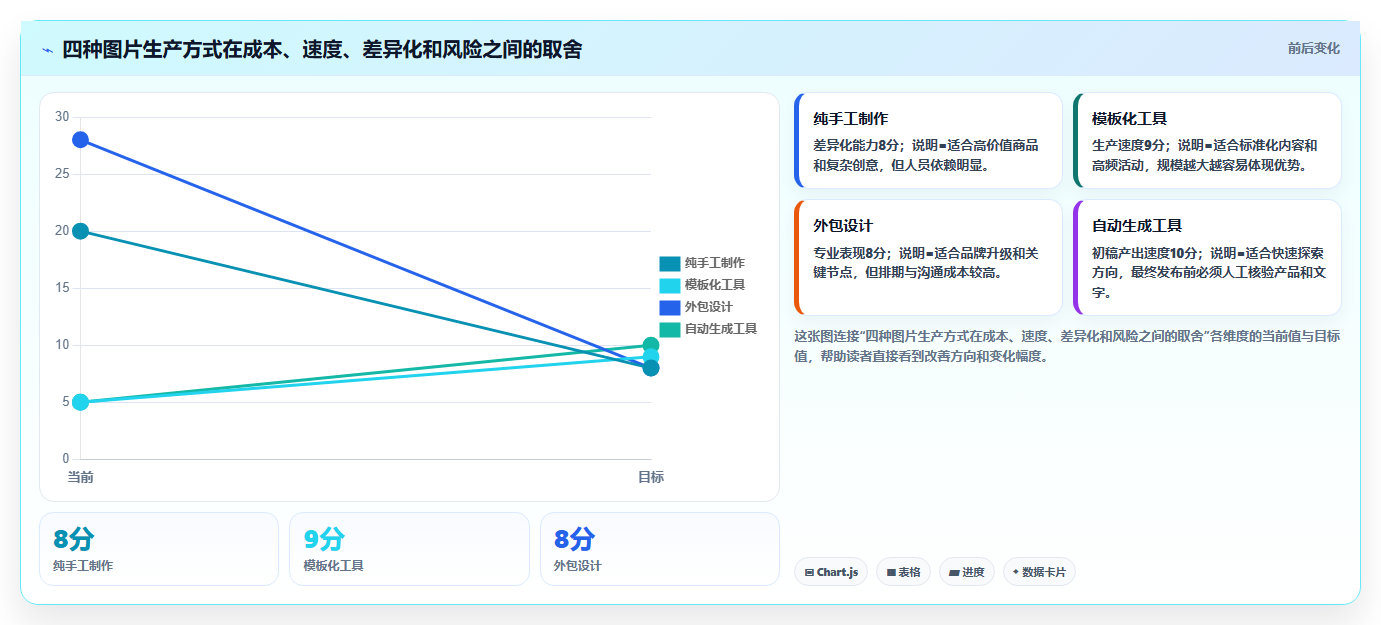The width and height of the screenshot is (1381, 625).
Task: Click the target data point at 8
Action: point(651,368)
